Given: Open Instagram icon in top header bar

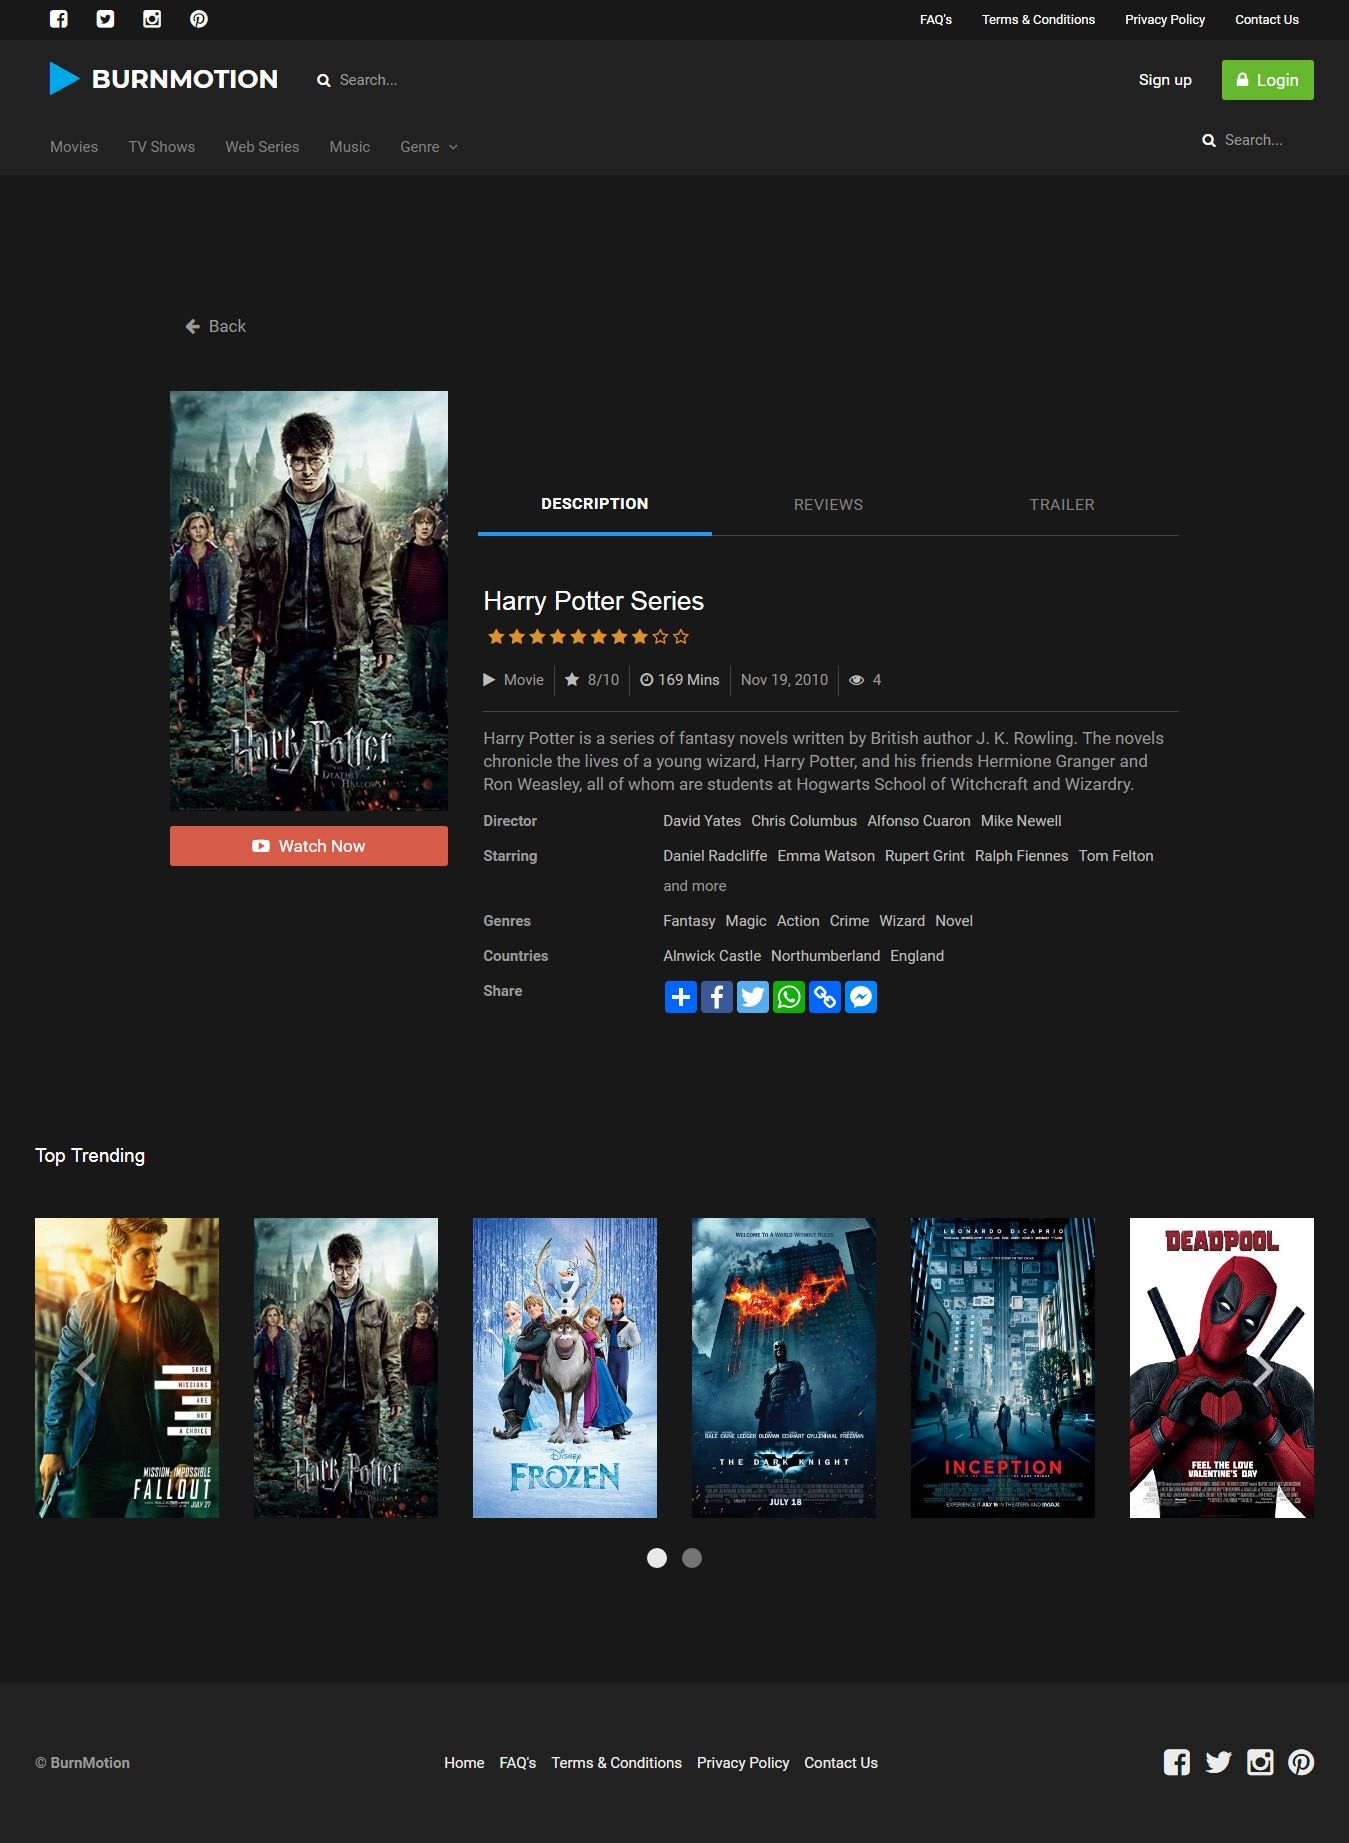Looking at the screenshot, I should coord(152,19).
